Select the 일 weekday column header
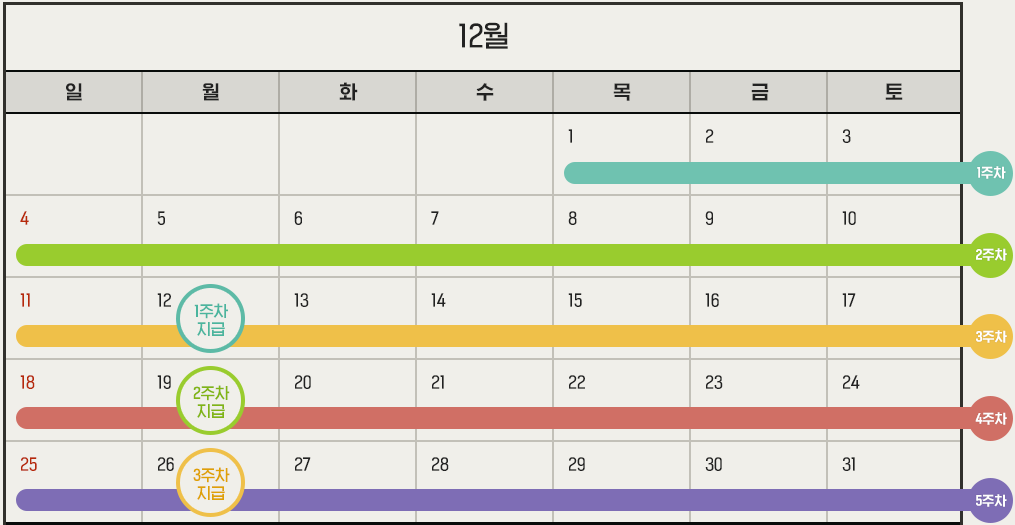The width and height of the screenshot is (1015, 525). pos(73,92)
